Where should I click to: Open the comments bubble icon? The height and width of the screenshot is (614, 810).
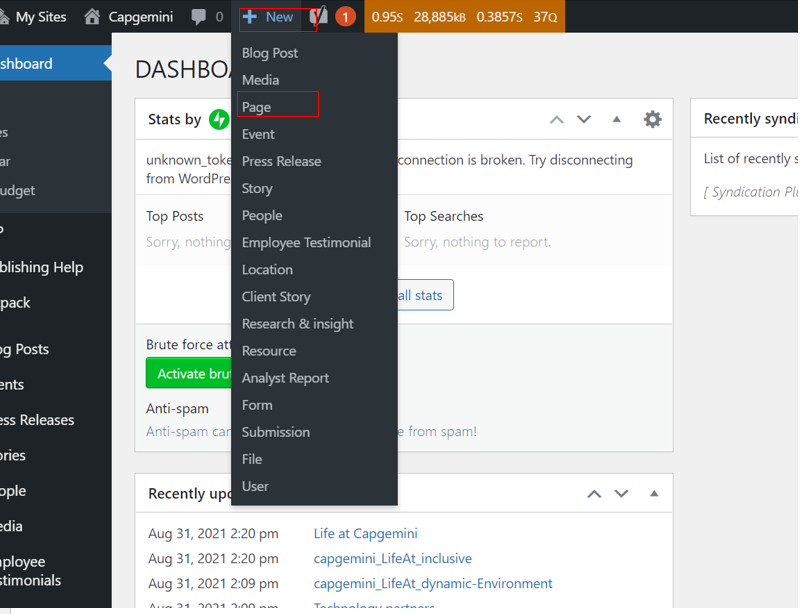(x=199, y=17)
